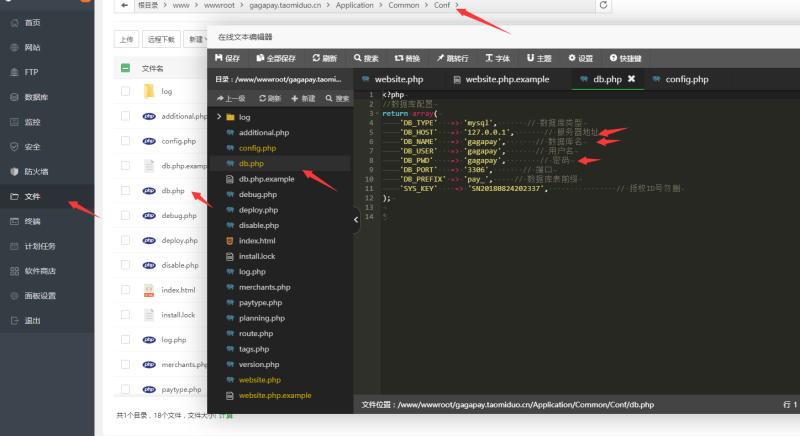Click the wwwroot breadcrumb segment
This screenshot has height=436, width=800.
(219, 5)
